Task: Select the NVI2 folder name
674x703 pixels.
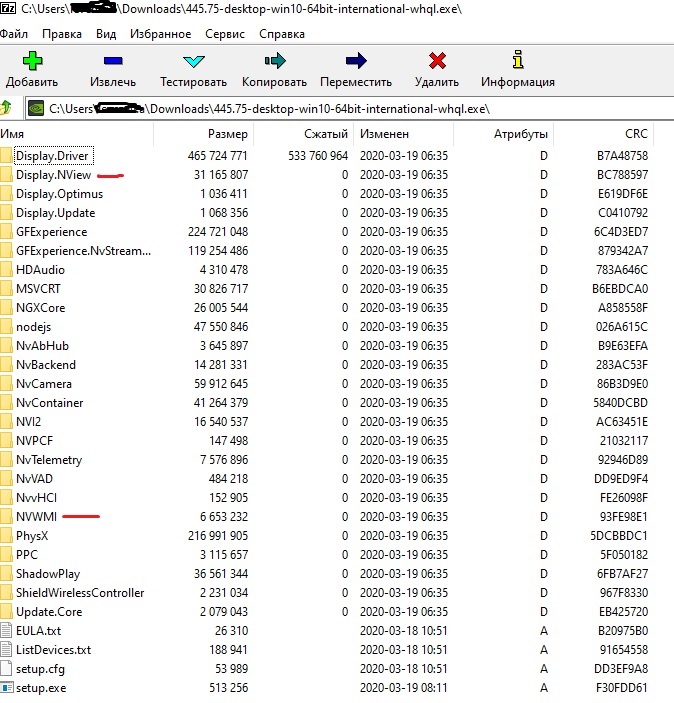Action: 28,421
